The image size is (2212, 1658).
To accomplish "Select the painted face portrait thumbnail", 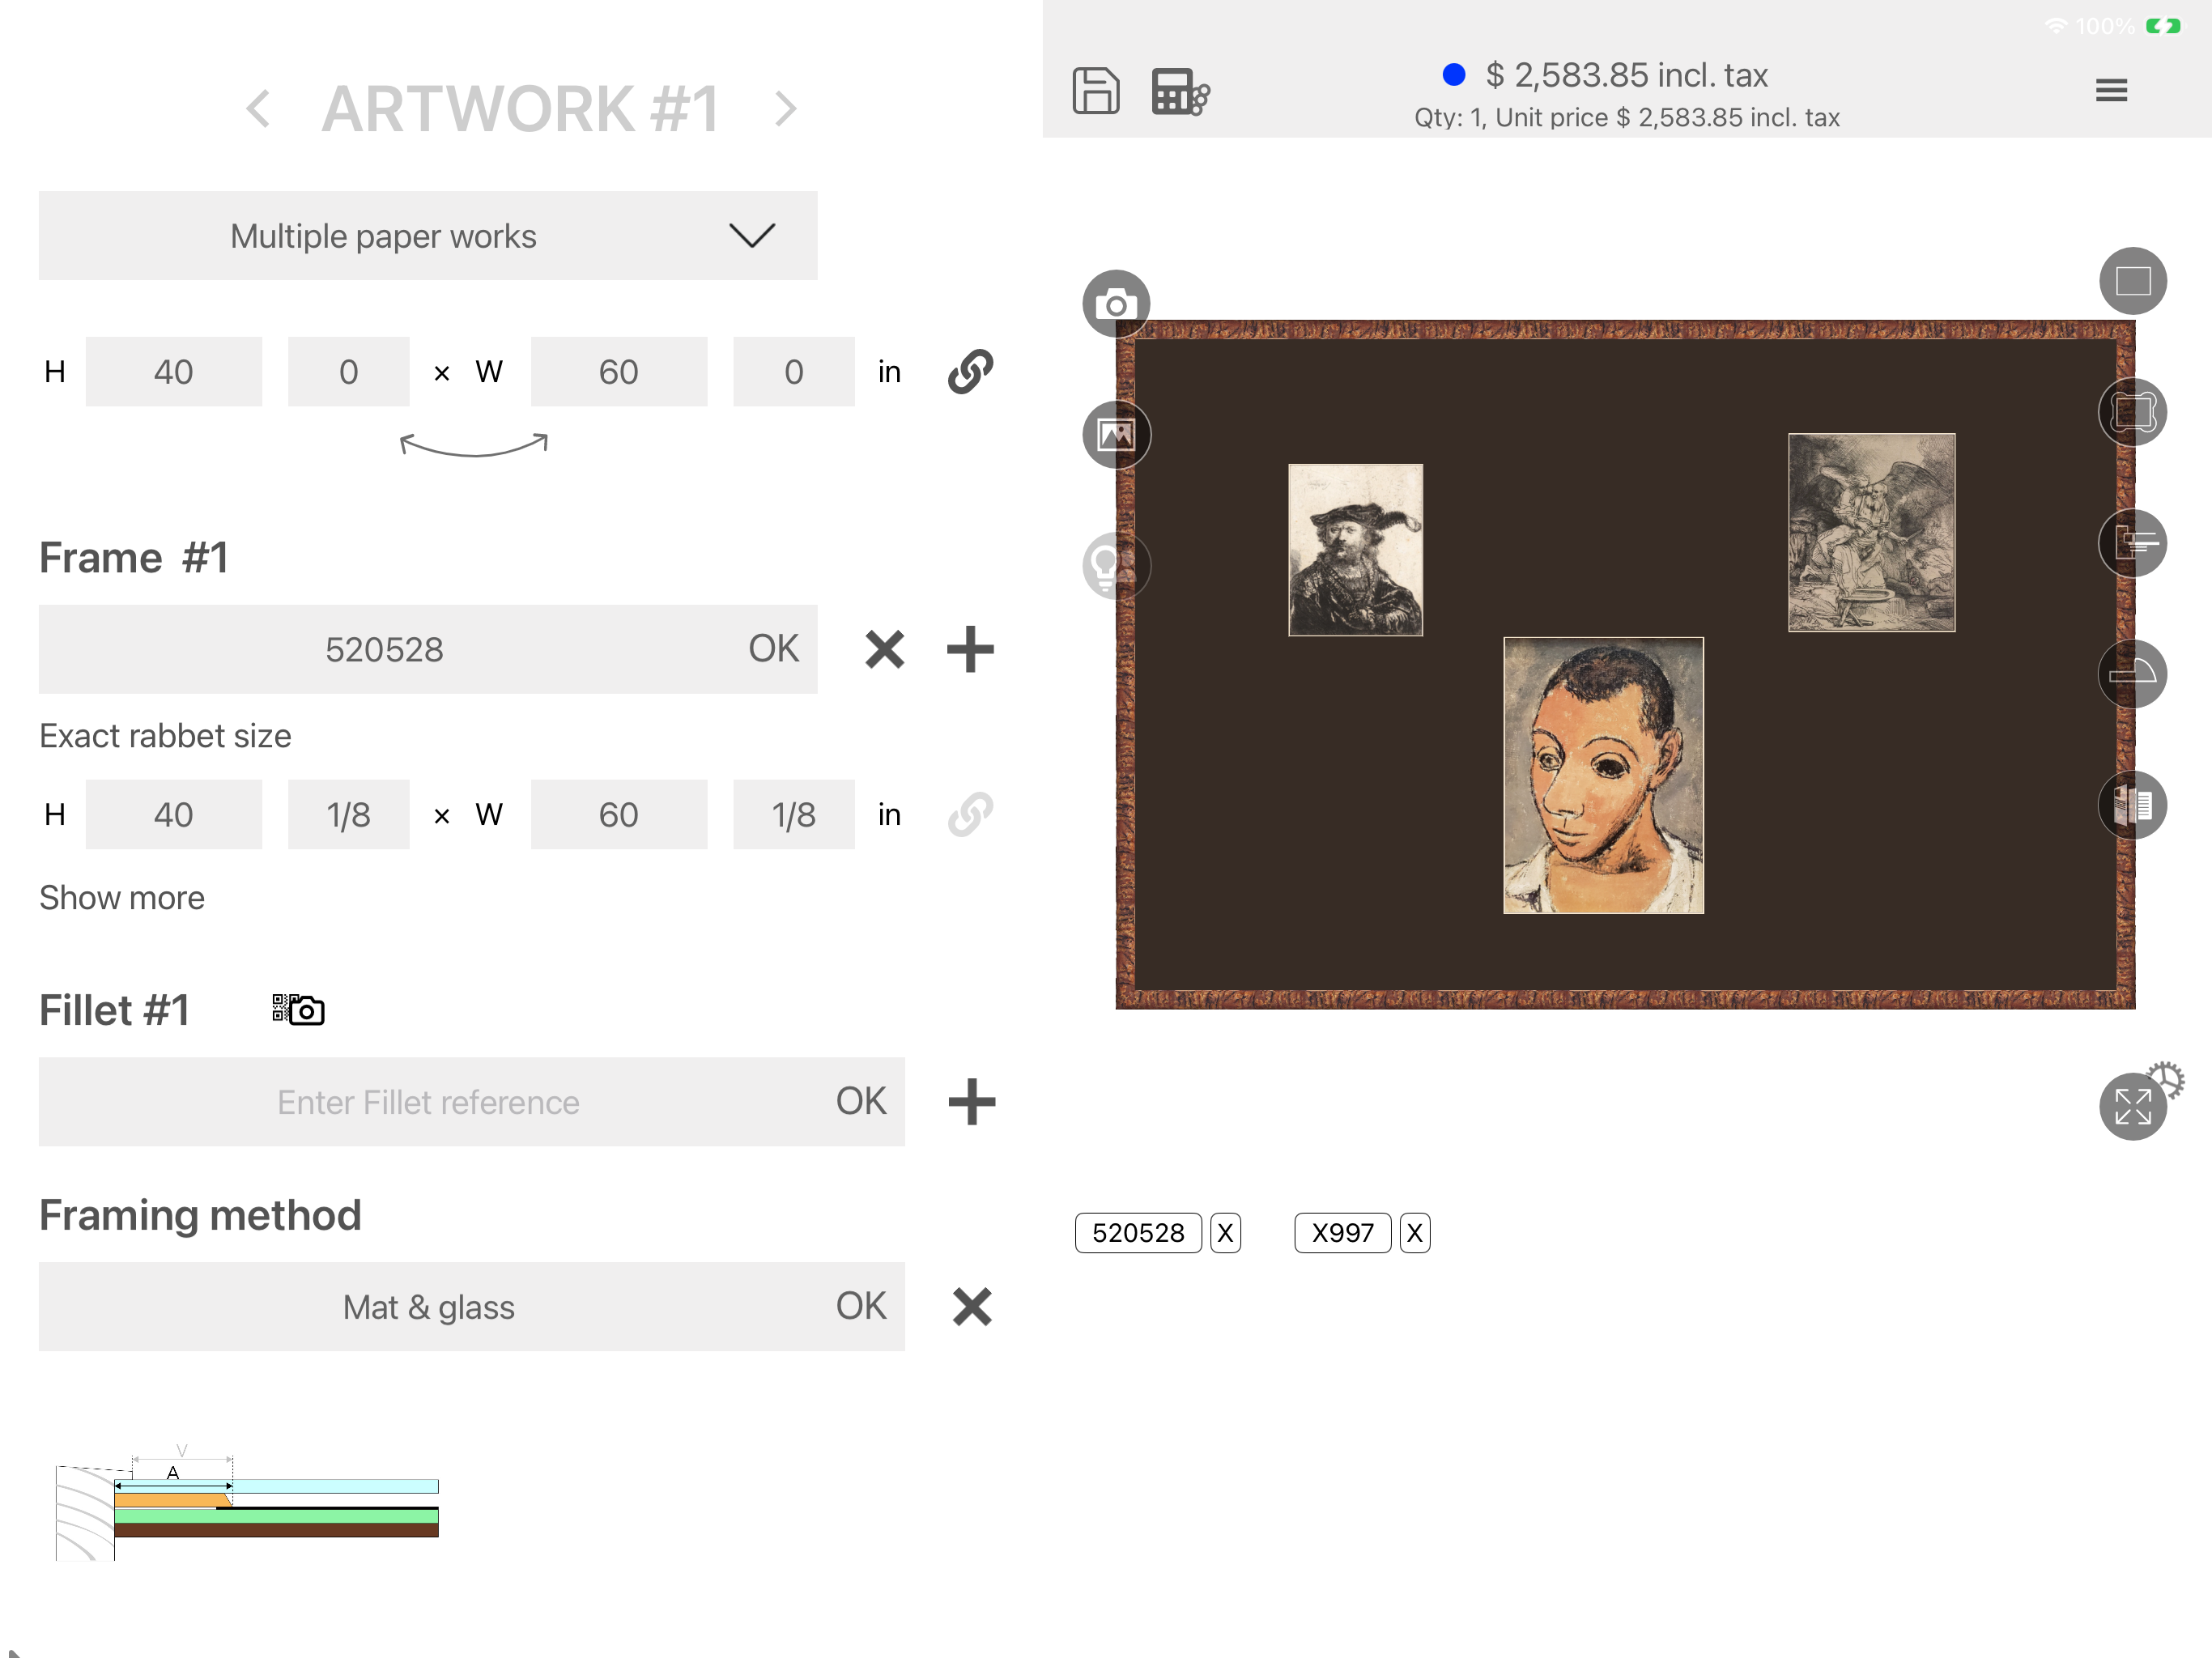I will [1603, 775].
